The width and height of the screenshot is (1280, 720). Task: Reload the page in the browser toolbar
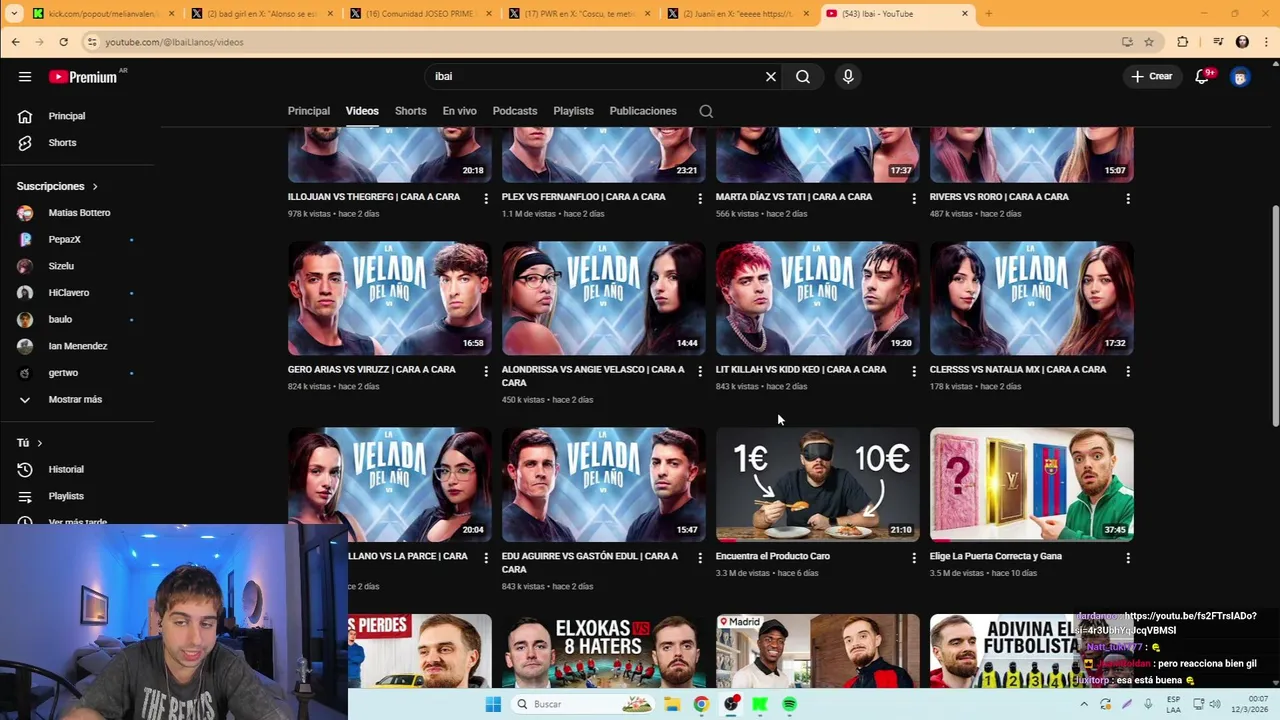[63, 42]
